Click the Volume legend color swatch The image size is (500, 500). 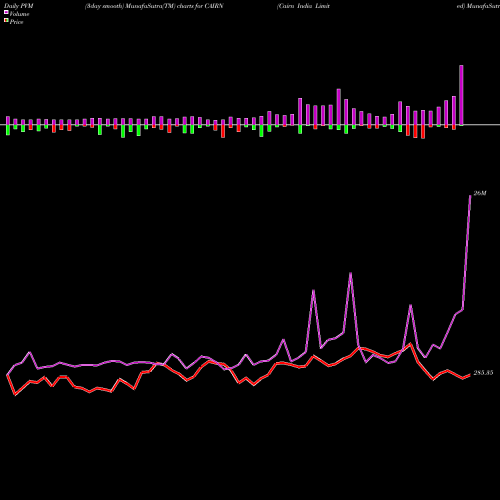(6, 12)
